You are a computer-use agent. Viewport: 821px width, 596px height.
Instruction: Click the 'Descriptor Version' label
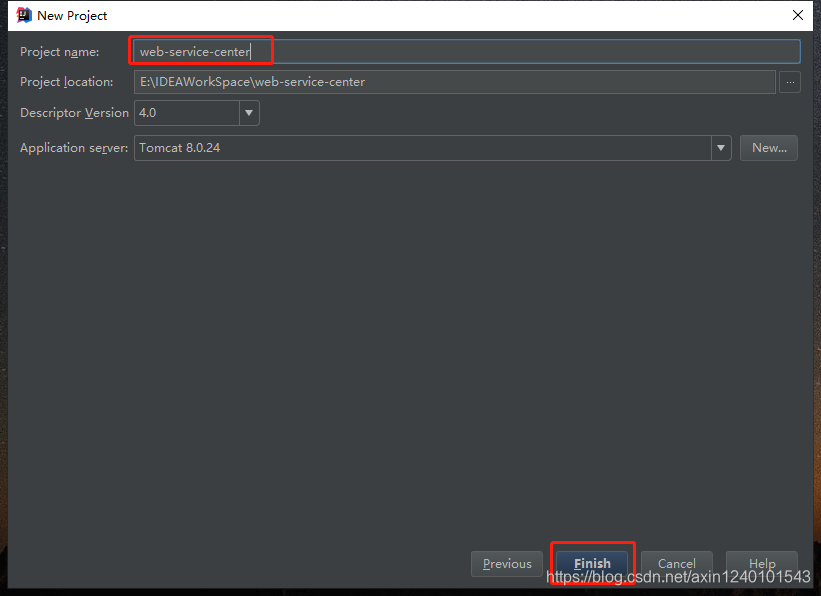(x=74, y=113)
